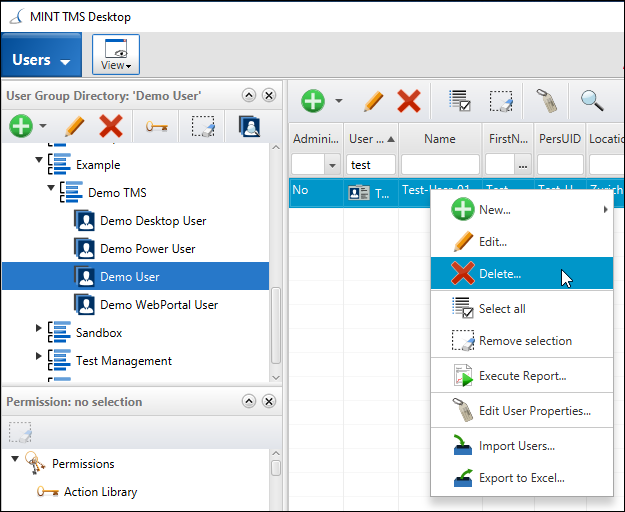The height and width of the screenshot is (512, 625).
Task: Collapse the Demo TMS tree node
Action: [51, 188]
